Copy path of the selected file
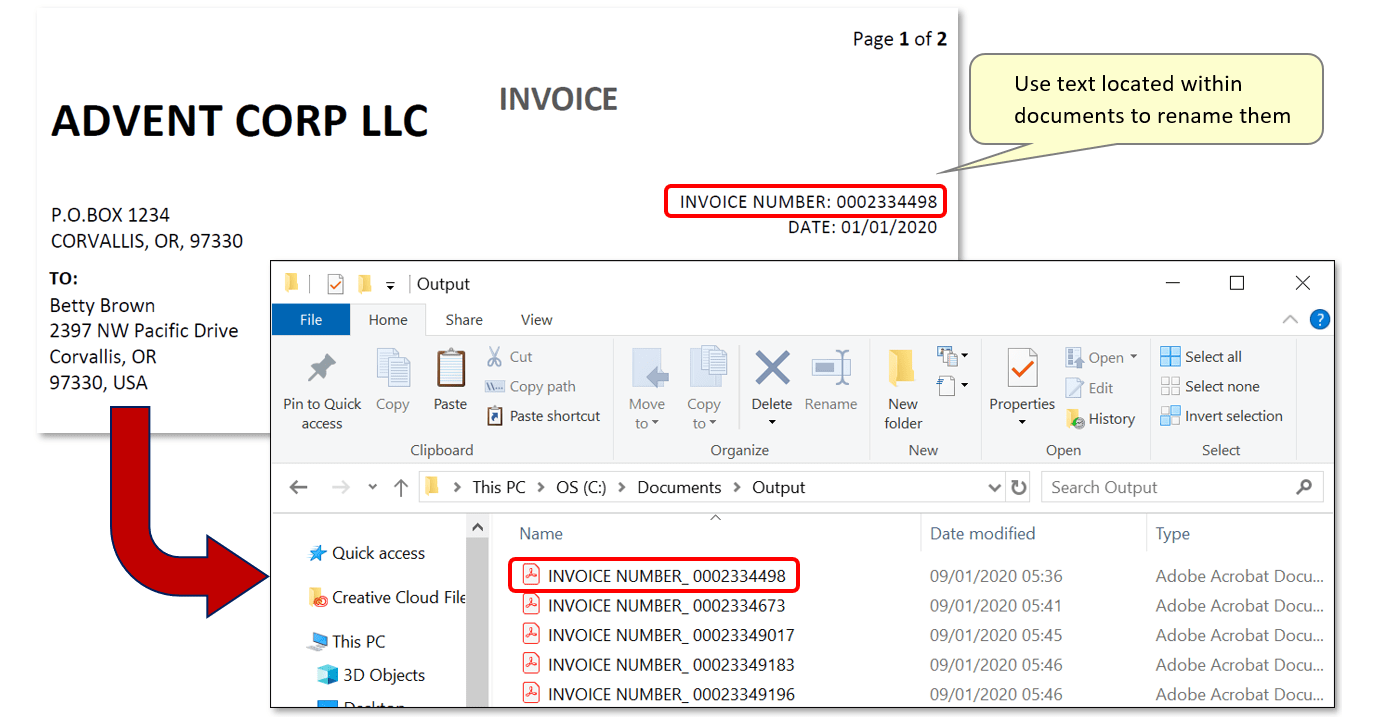This screenshot has height=717, width=1376. coord(540,386)
